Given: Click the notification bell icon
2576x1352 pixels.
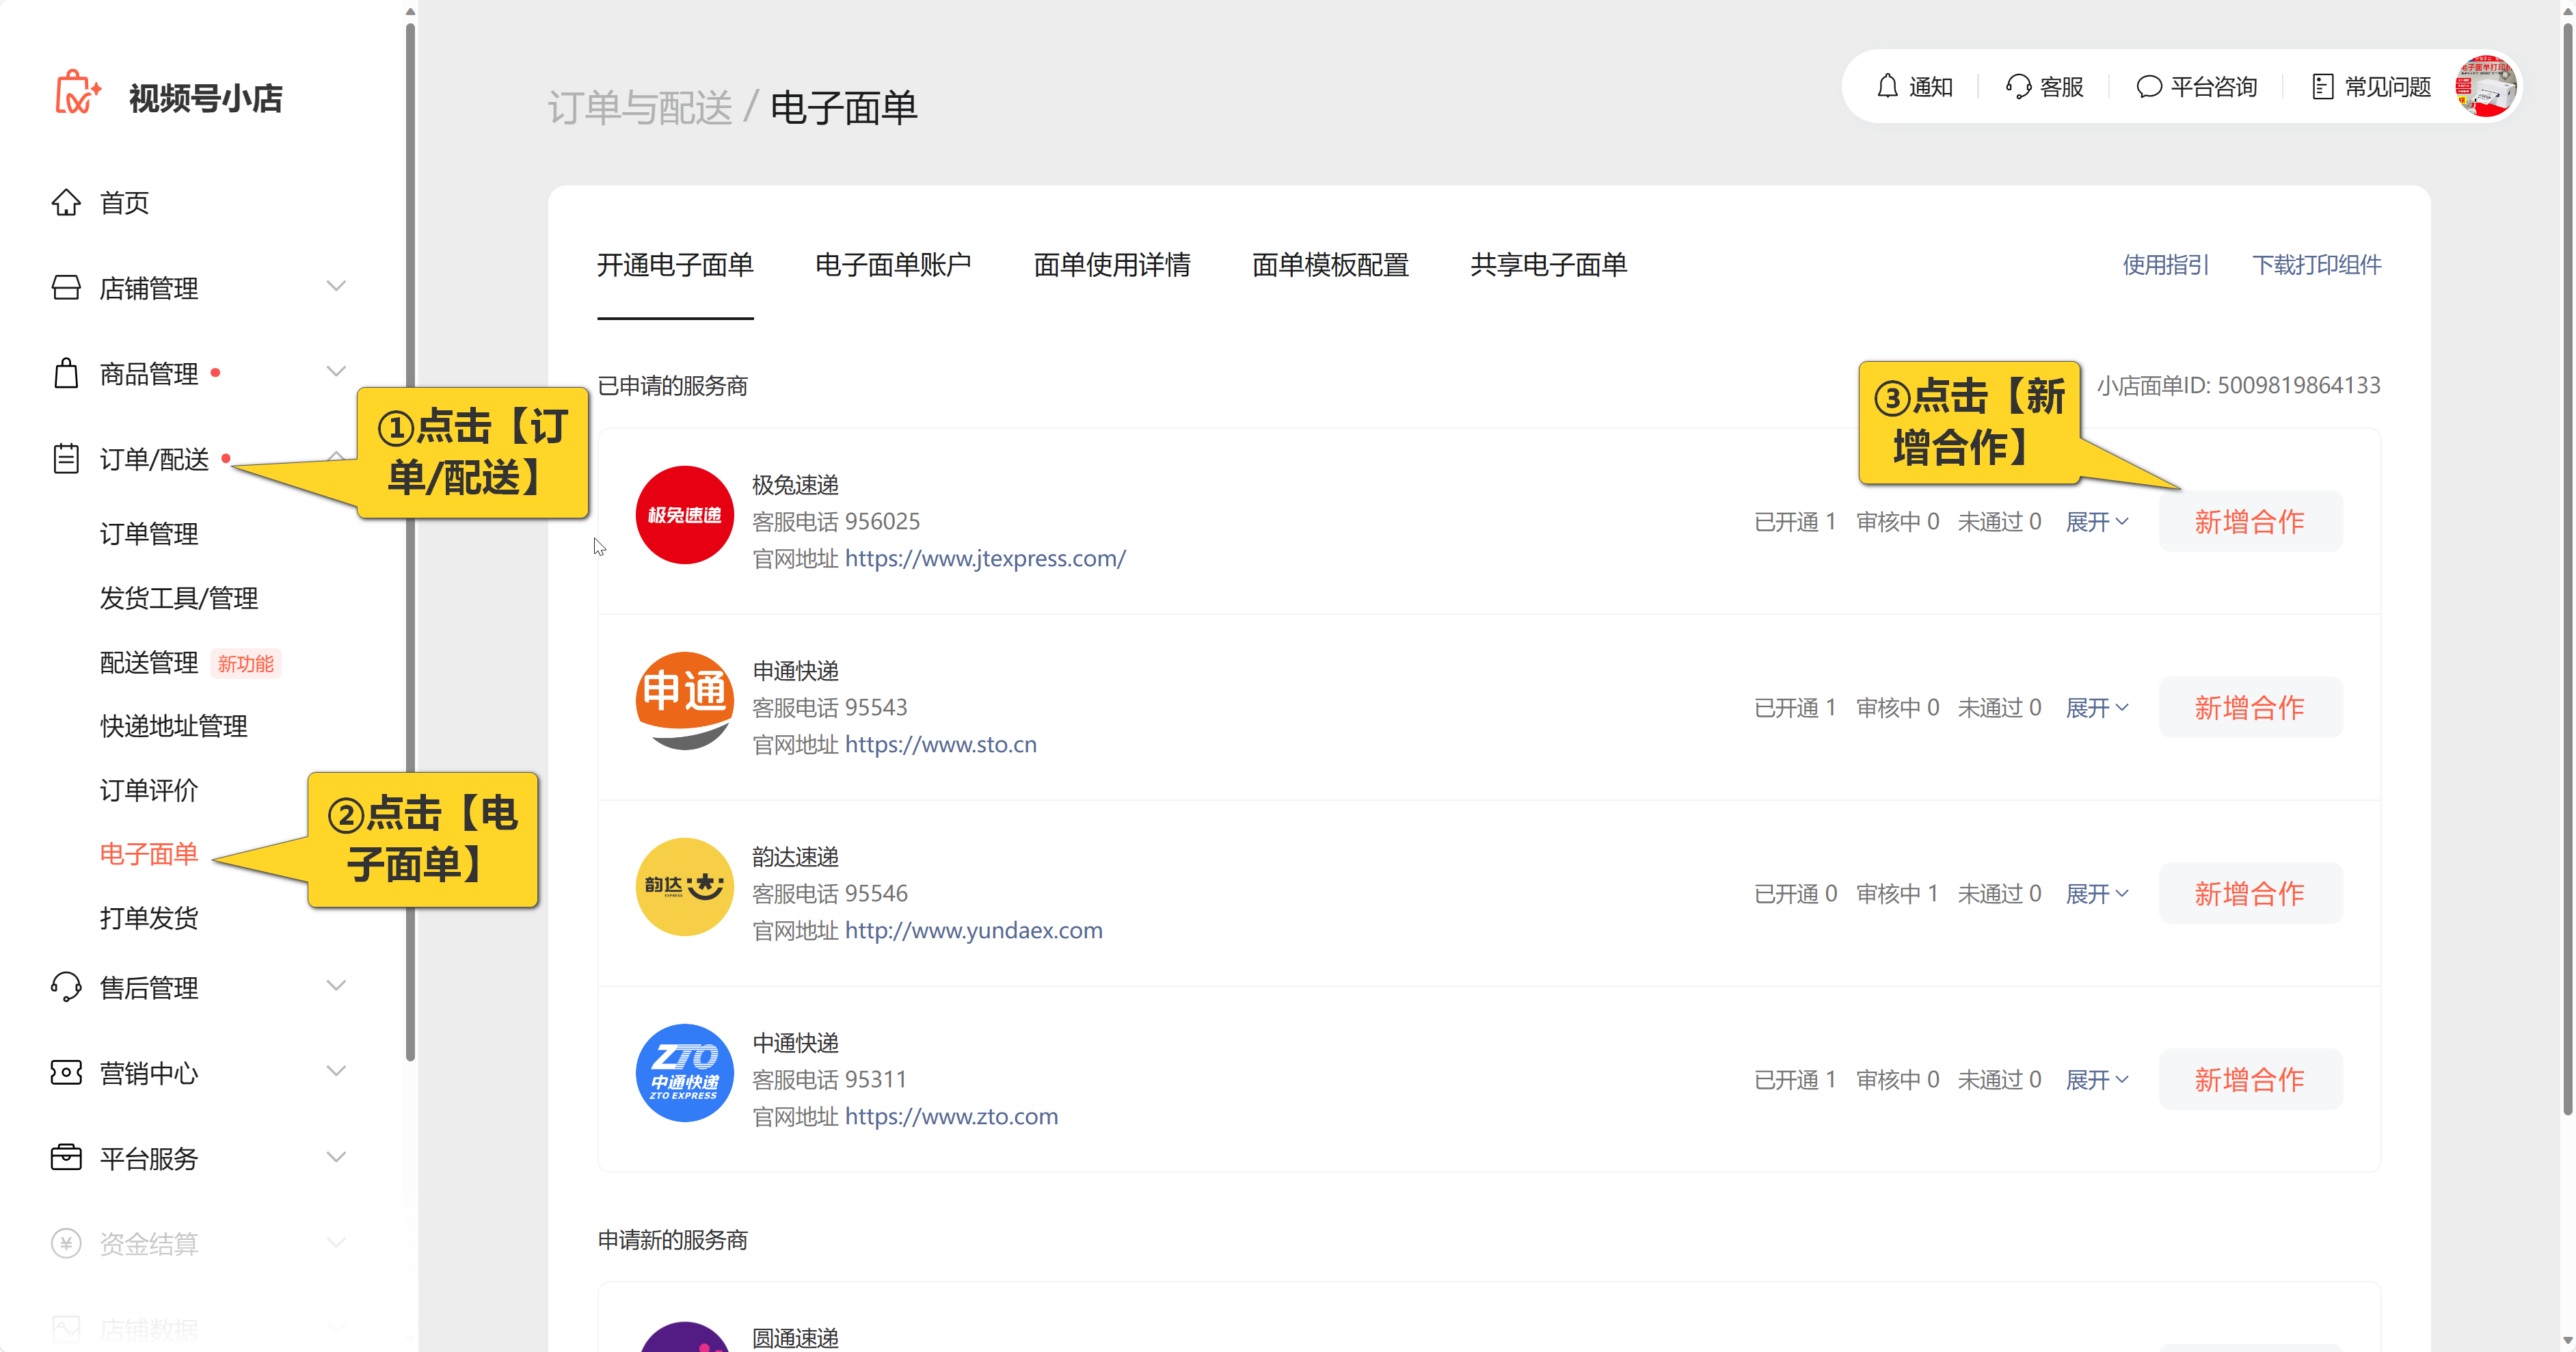Looking at the screenshot, I should click(1887, 87).
